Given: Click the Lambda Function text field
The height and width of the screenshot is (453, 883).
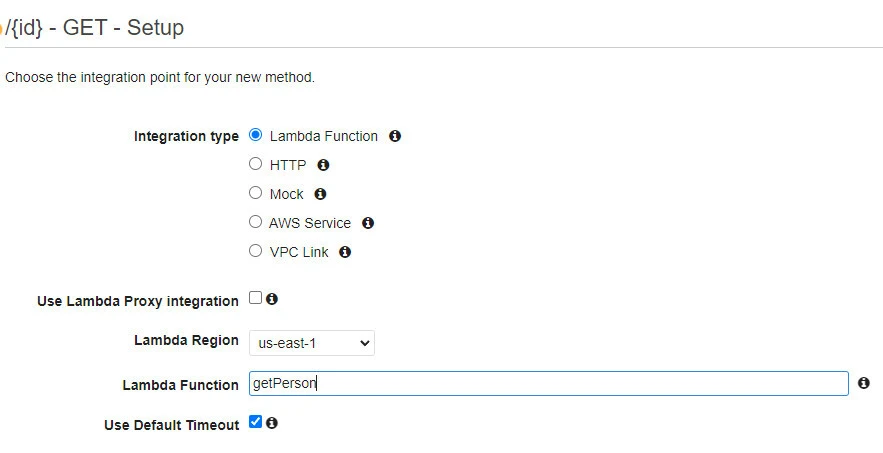Looking at the screenshot, I should 548,383.
